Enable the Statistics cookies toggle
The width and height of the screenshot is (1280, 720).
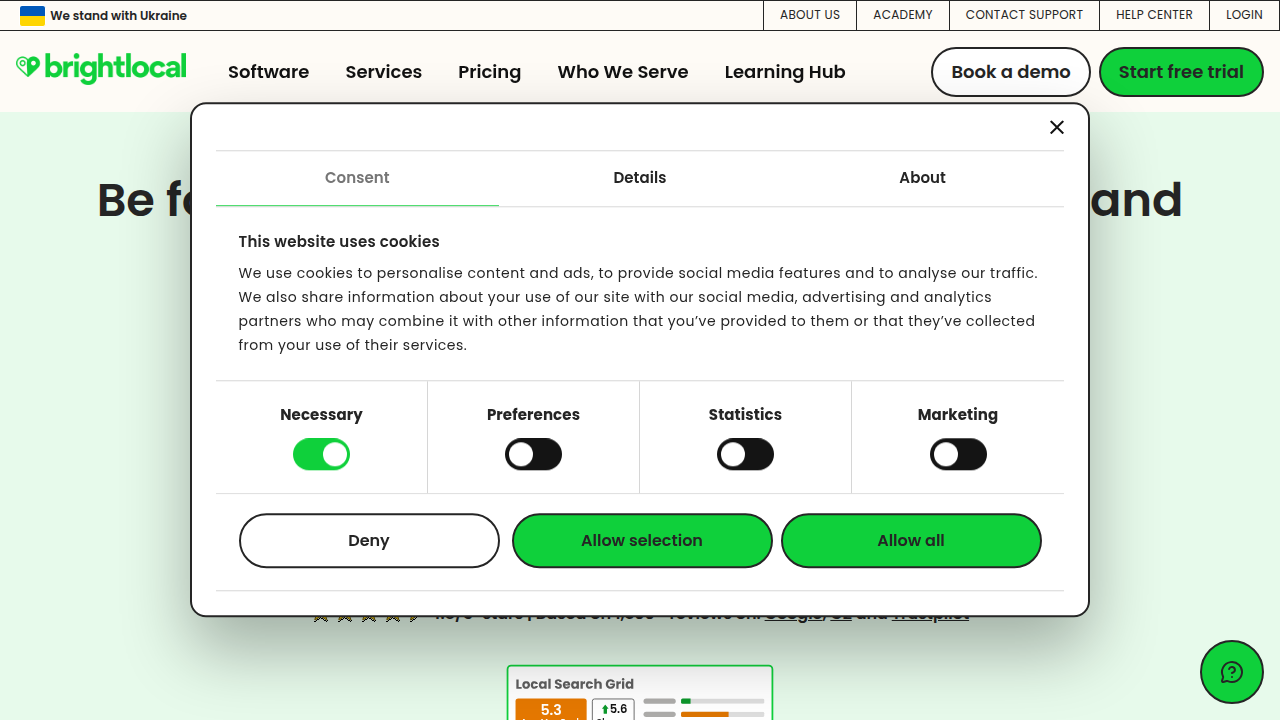(745, 454)
